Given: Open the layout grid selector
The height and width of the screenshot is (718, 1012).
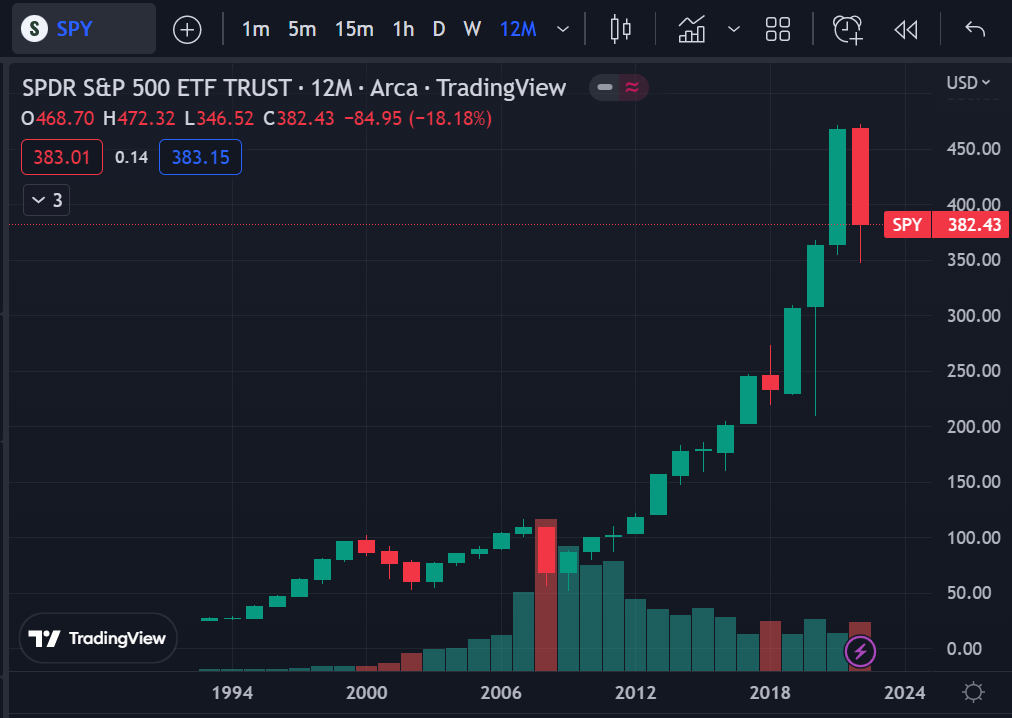Looking at the screenshot, I should coord(778,29).
